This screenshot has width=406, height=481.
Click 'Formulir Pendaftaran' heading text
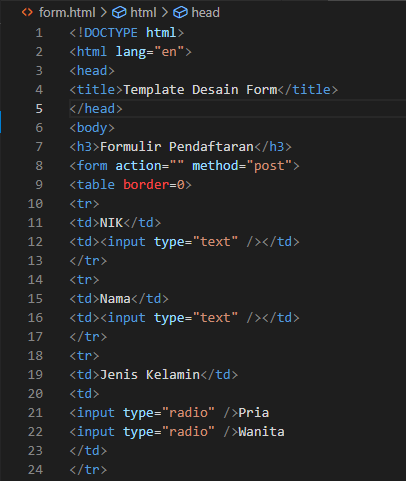click(x=177, y=147)
